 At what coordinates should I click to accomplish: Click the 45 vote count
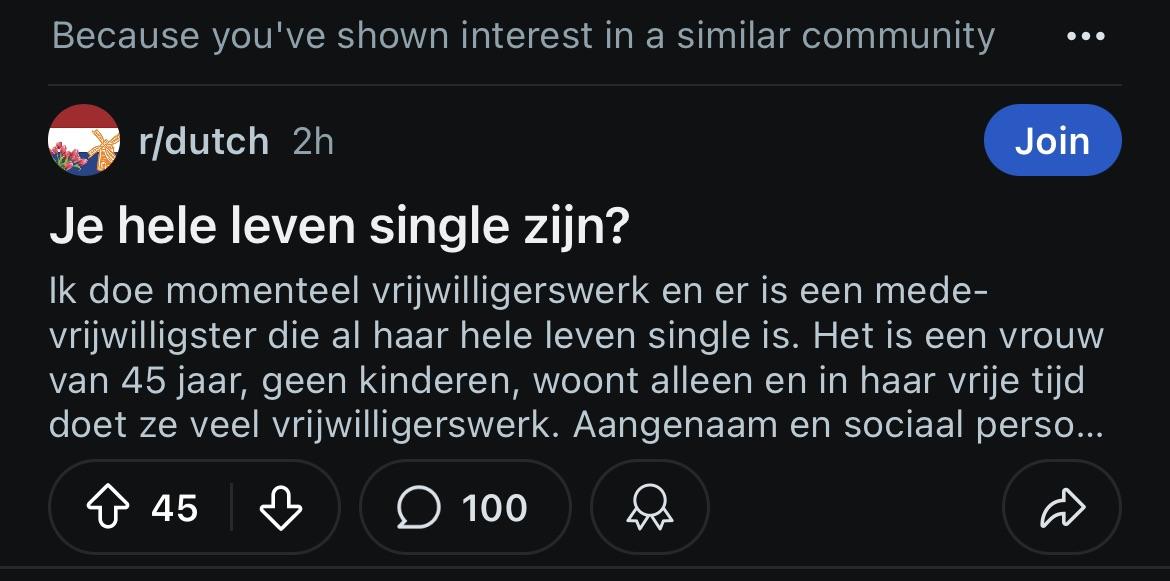tap(175, 508)
